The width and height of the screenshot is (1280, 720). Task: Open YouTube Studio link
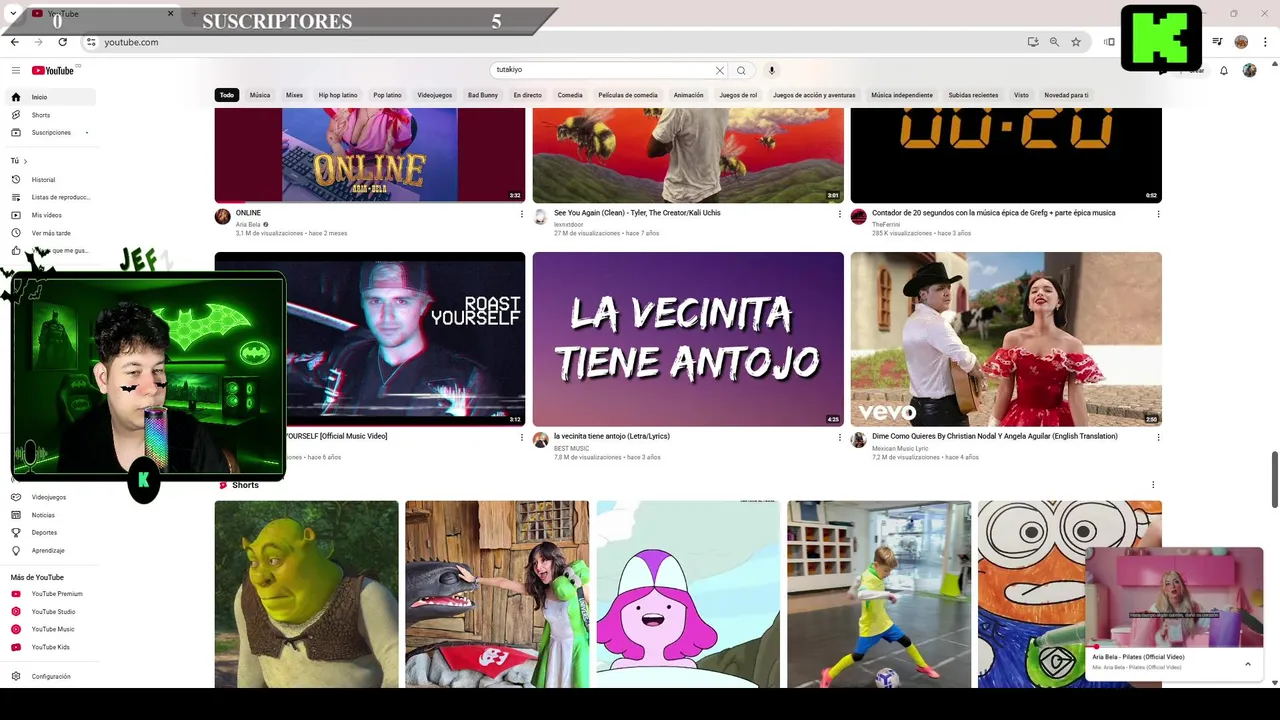pyautogui.click(x=52, y=612)
